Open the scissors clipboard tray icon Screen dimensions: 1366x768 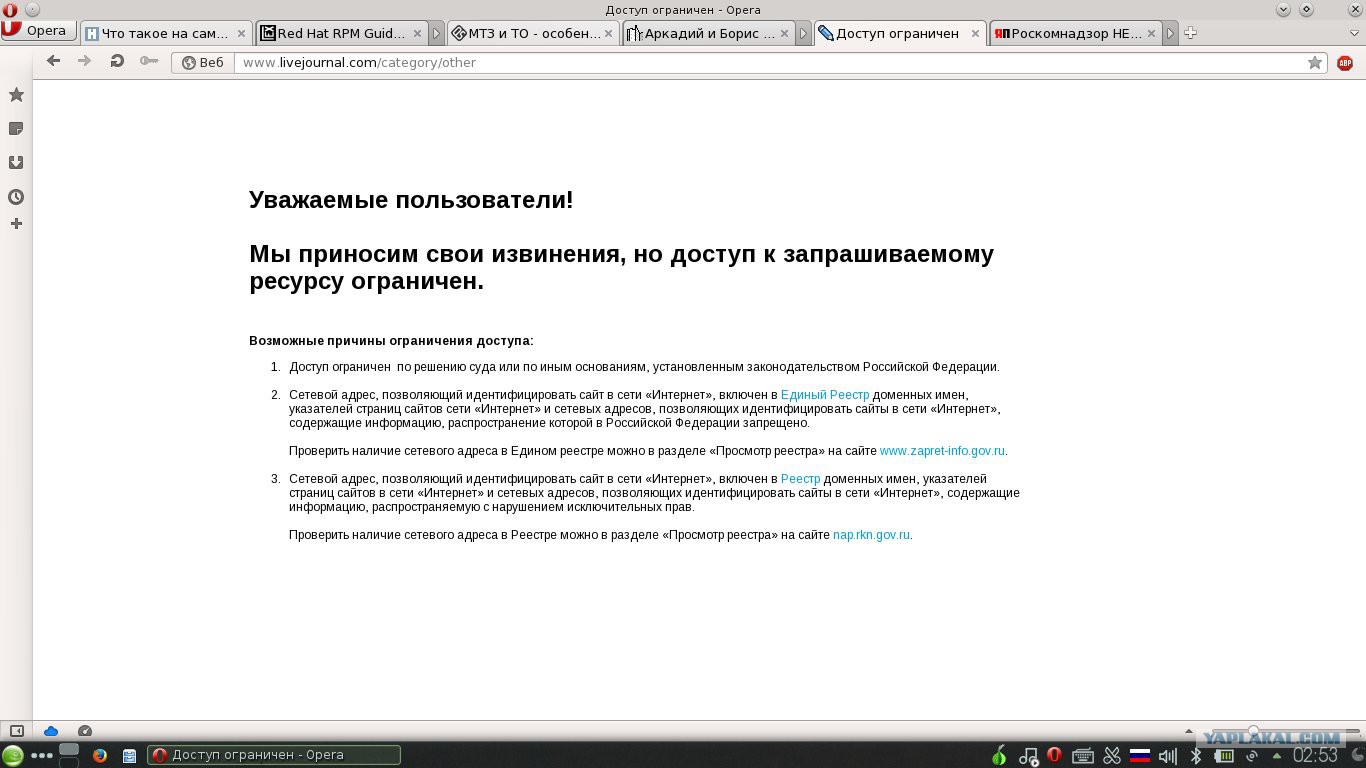tap(1112, 755)
